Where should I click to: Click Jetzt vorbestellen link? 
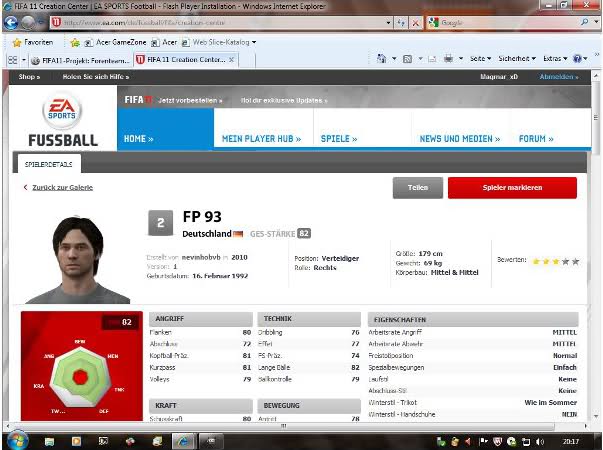point(190,100)
